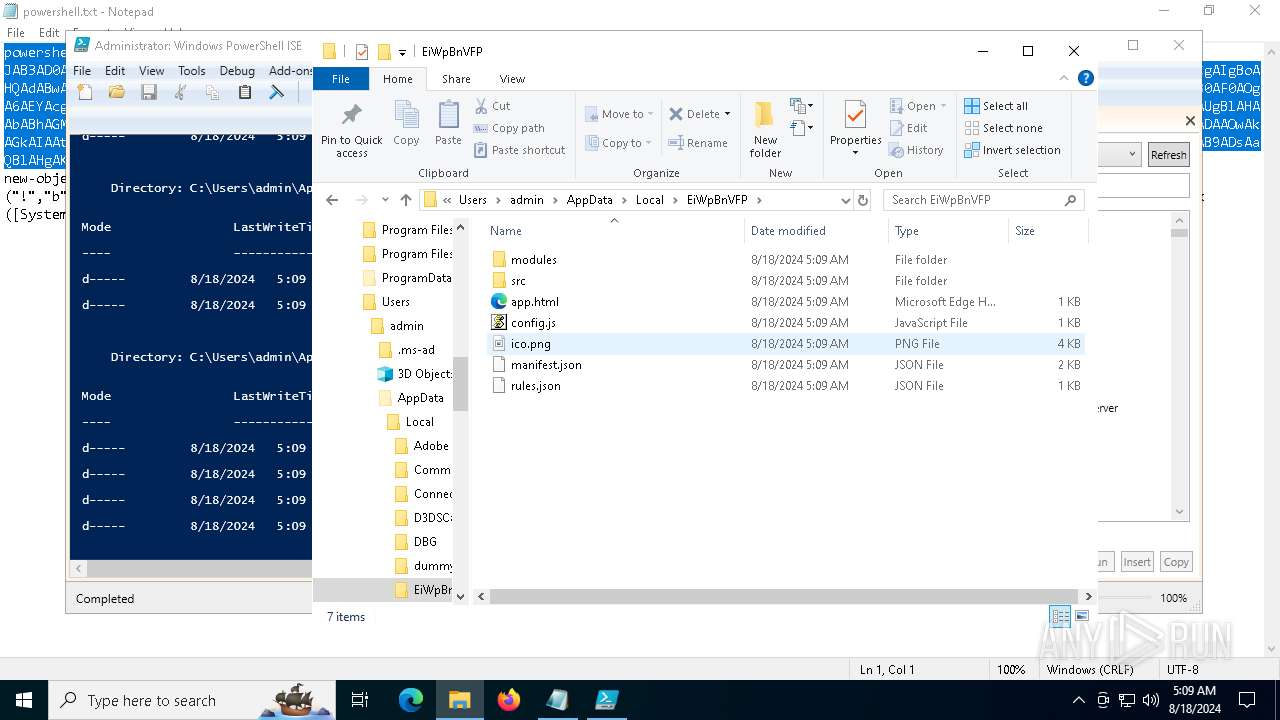
Task: Switch to Details view layout icon
Action: (x=1060, y=617)
